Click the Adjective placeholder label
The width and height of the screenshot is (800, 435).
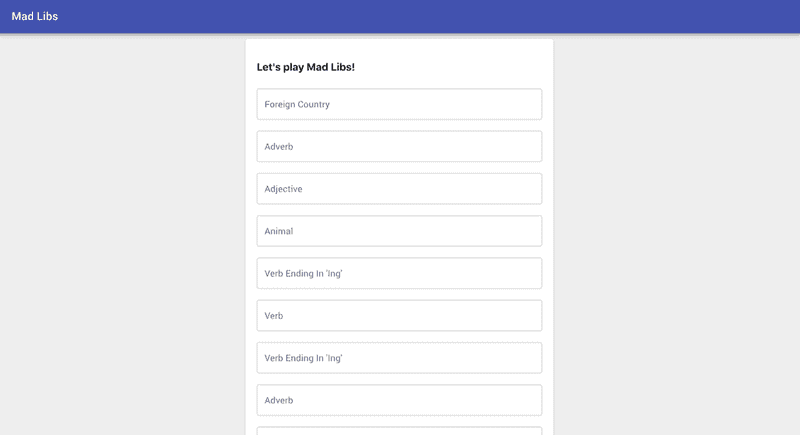pos(283,189)
